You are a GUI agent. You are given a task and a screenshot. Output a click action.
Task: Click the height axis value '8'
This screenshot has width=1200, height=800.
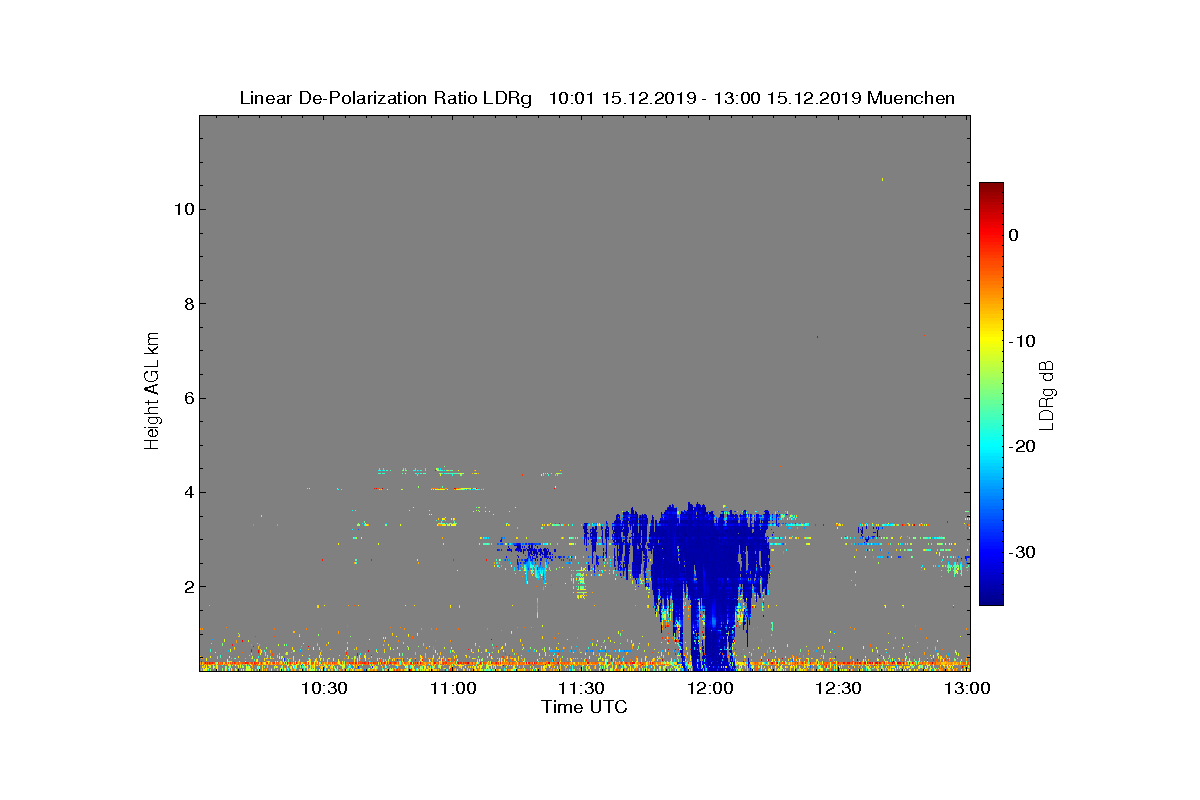pyautogui.click(x=187, y=304)
